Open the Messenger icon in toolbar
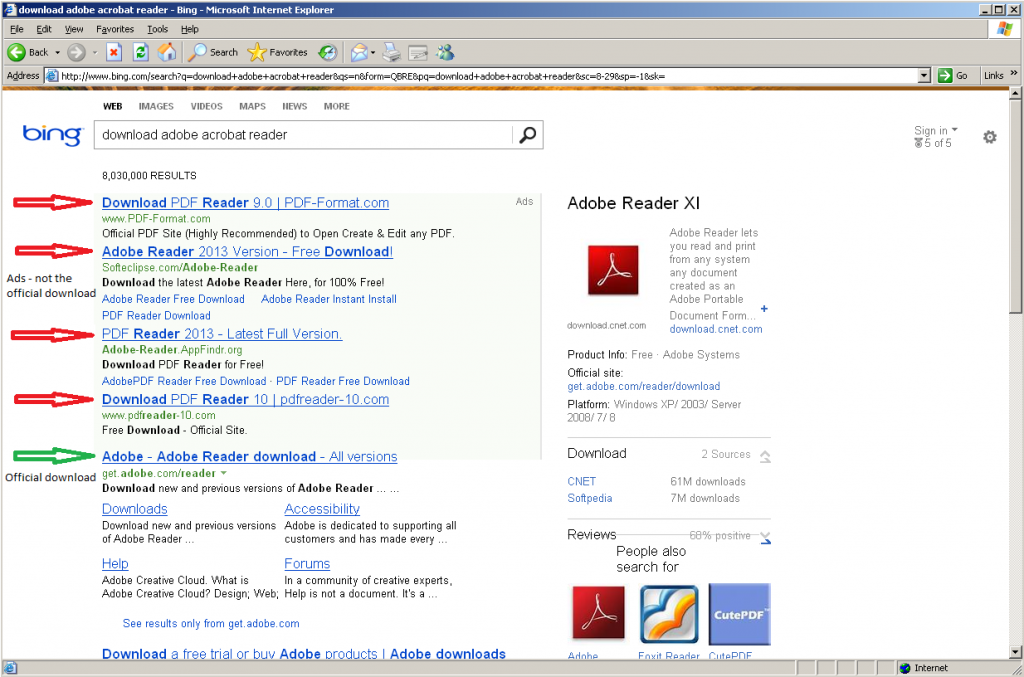The image size is (1024, 677). [x=445, y=52]
